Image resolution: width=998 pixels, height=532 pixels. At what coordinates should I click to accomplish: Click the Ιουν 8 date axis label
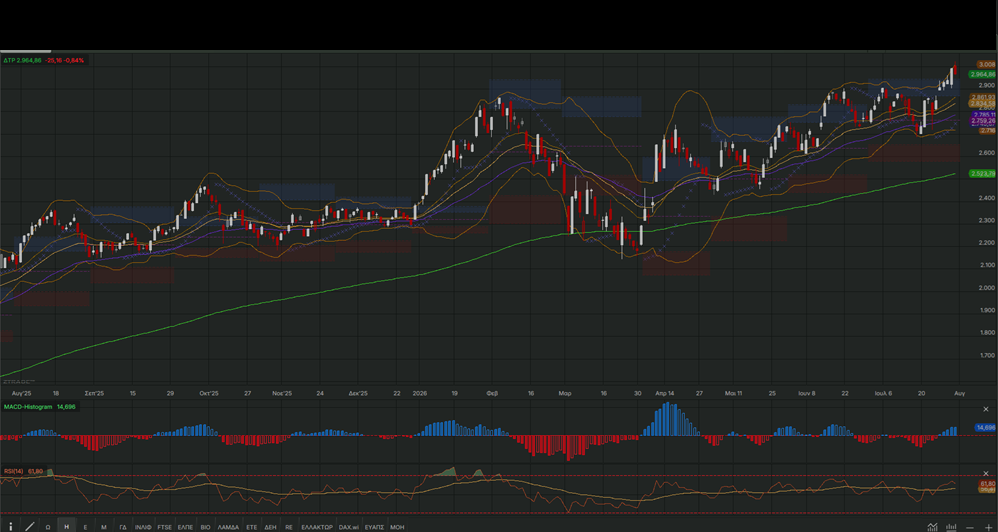point(806,393)
